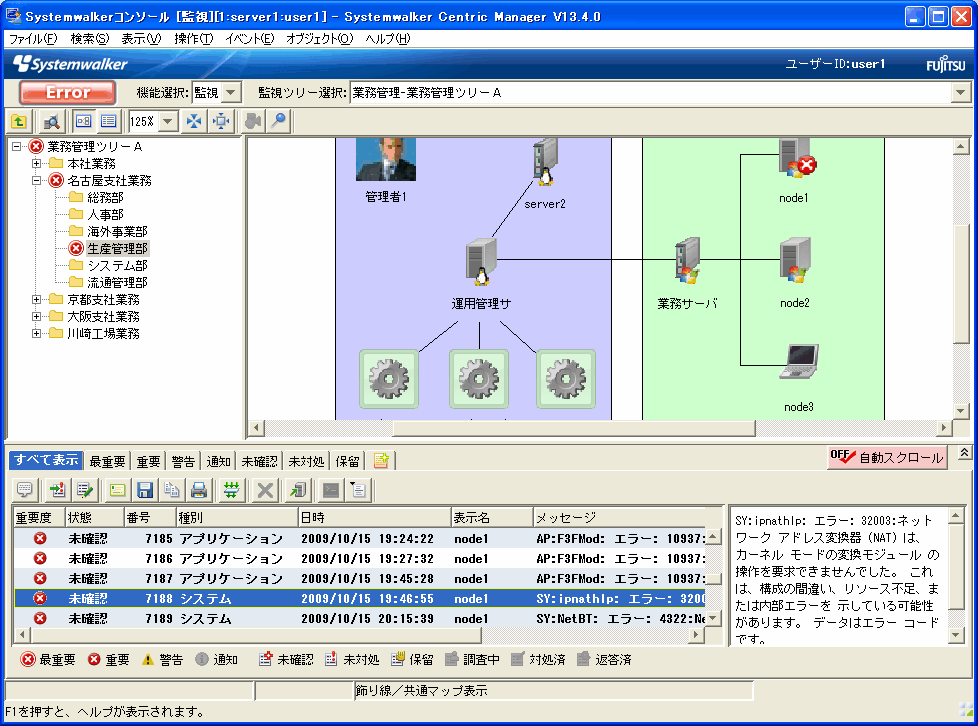This screenshot has height=726, width=978.
Task: Click the green arrows filter icon
Action: coord(231,490)
